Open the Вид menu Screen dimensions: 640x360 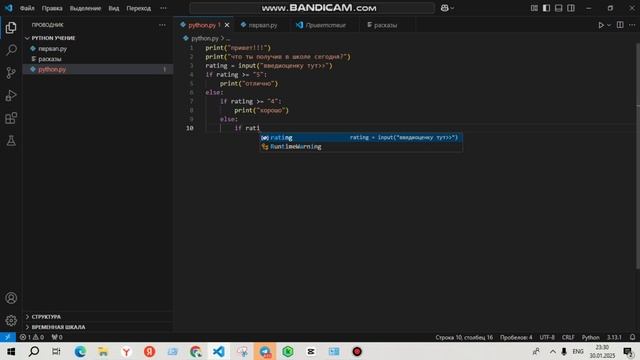[x=114, y=8]
